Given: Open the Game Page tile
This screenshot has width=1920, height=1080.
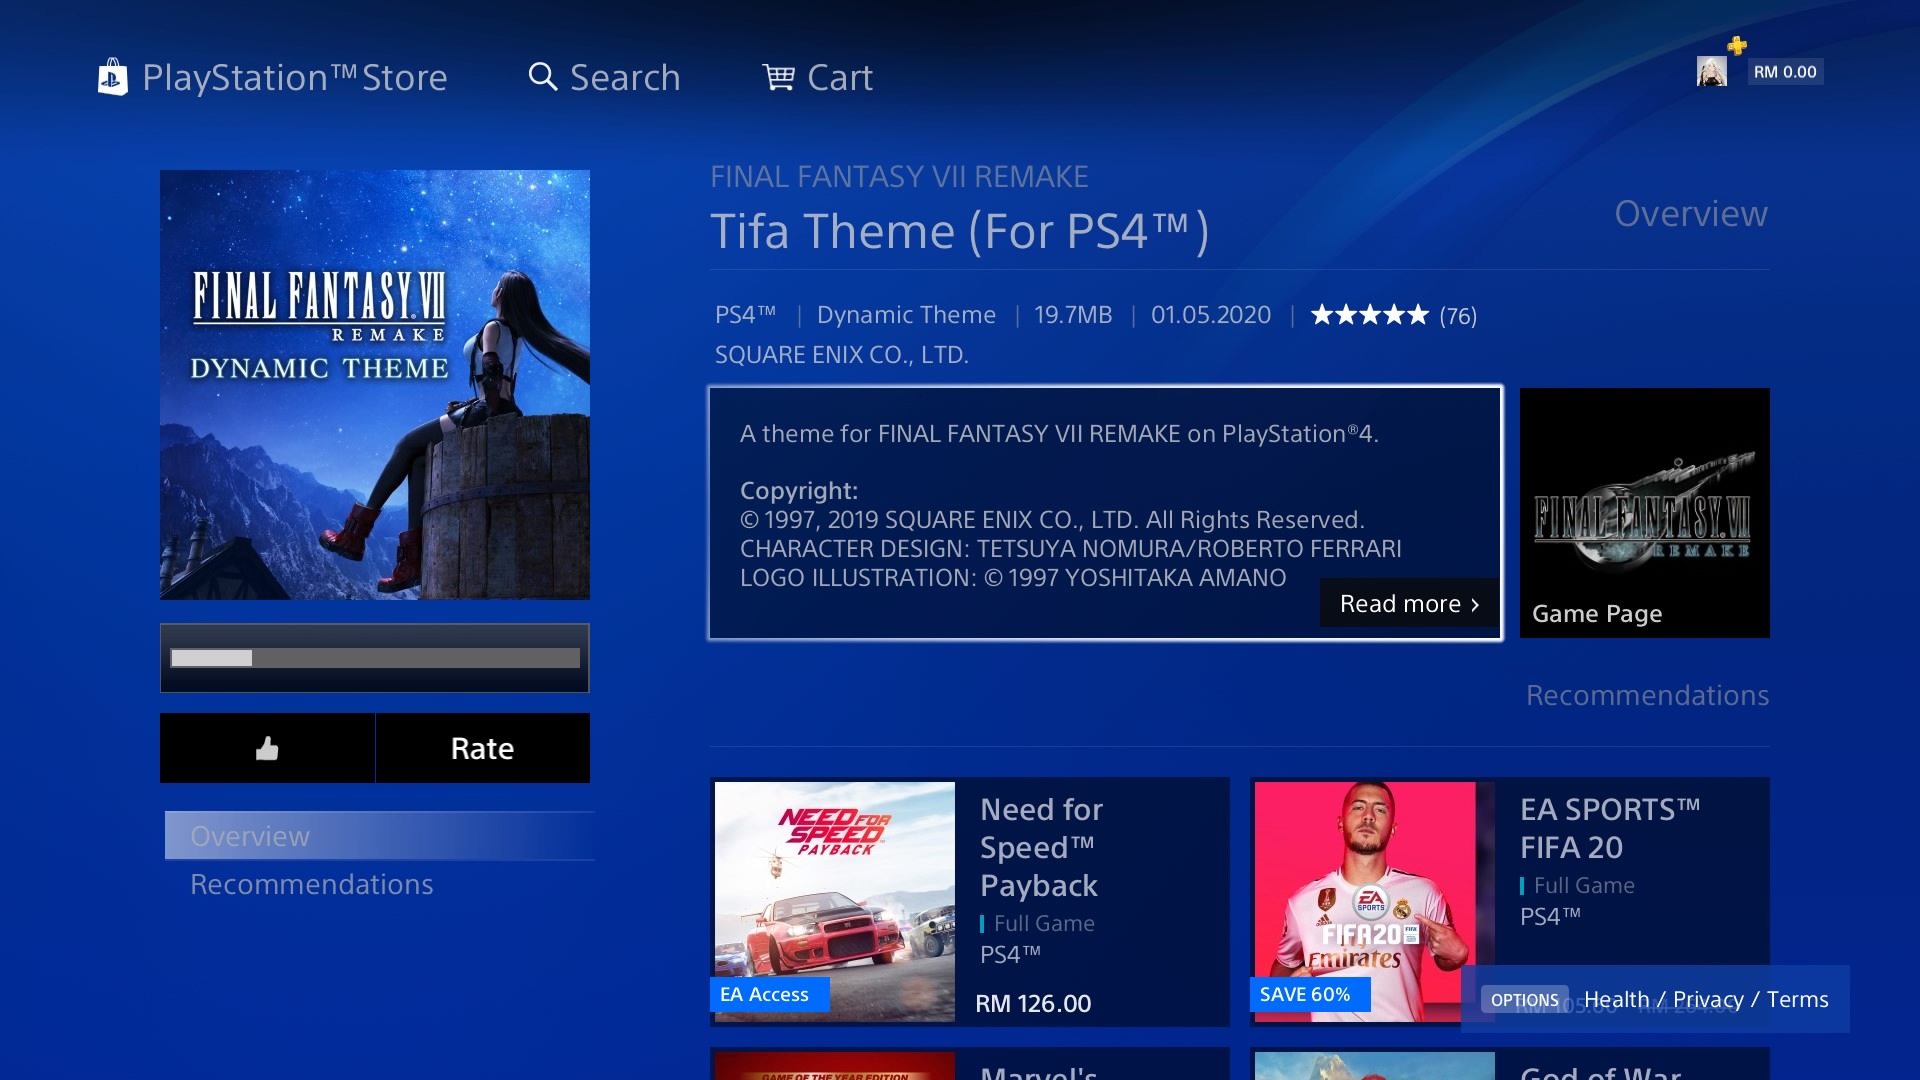Looking at the screenshot, I should pos(1645,513).
